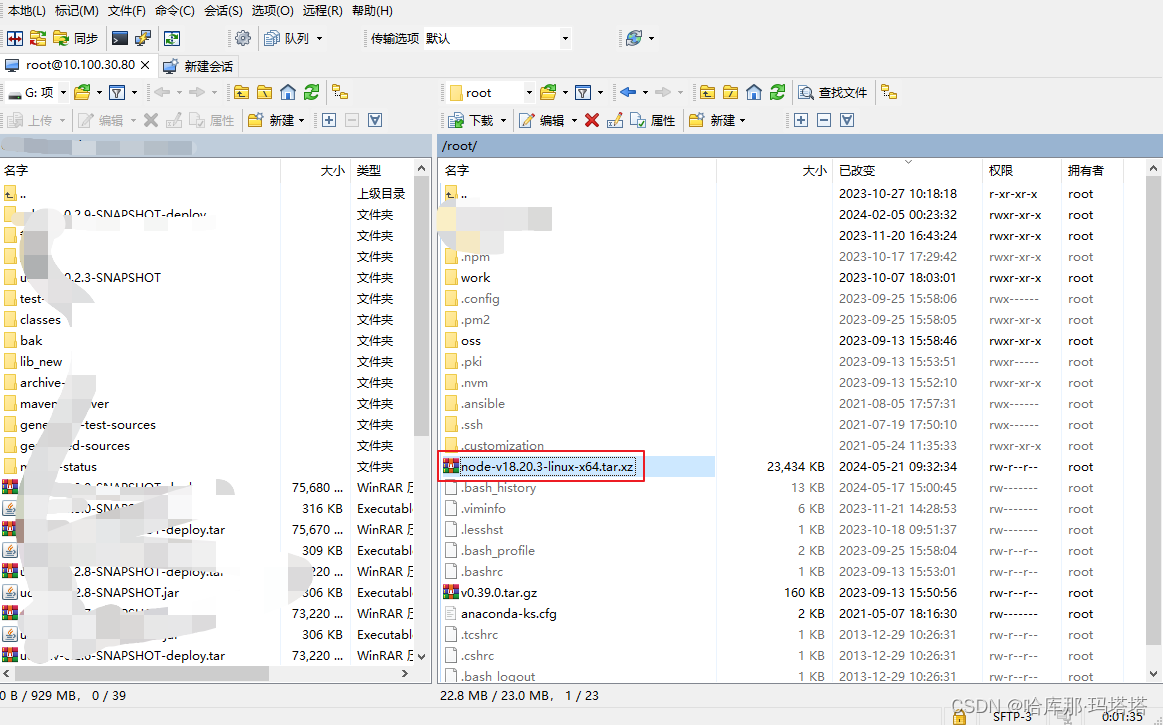
Task: Open the 标记(M) menu
Action: pos(76,10)
